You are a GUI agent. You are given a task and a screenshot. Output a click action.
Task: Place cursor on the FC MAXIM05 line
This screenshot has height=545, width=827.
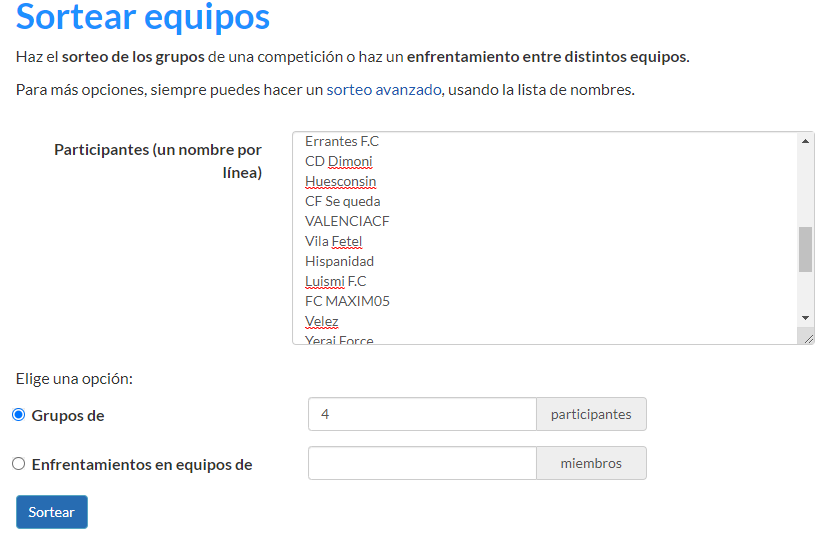(x=347, y=301)
